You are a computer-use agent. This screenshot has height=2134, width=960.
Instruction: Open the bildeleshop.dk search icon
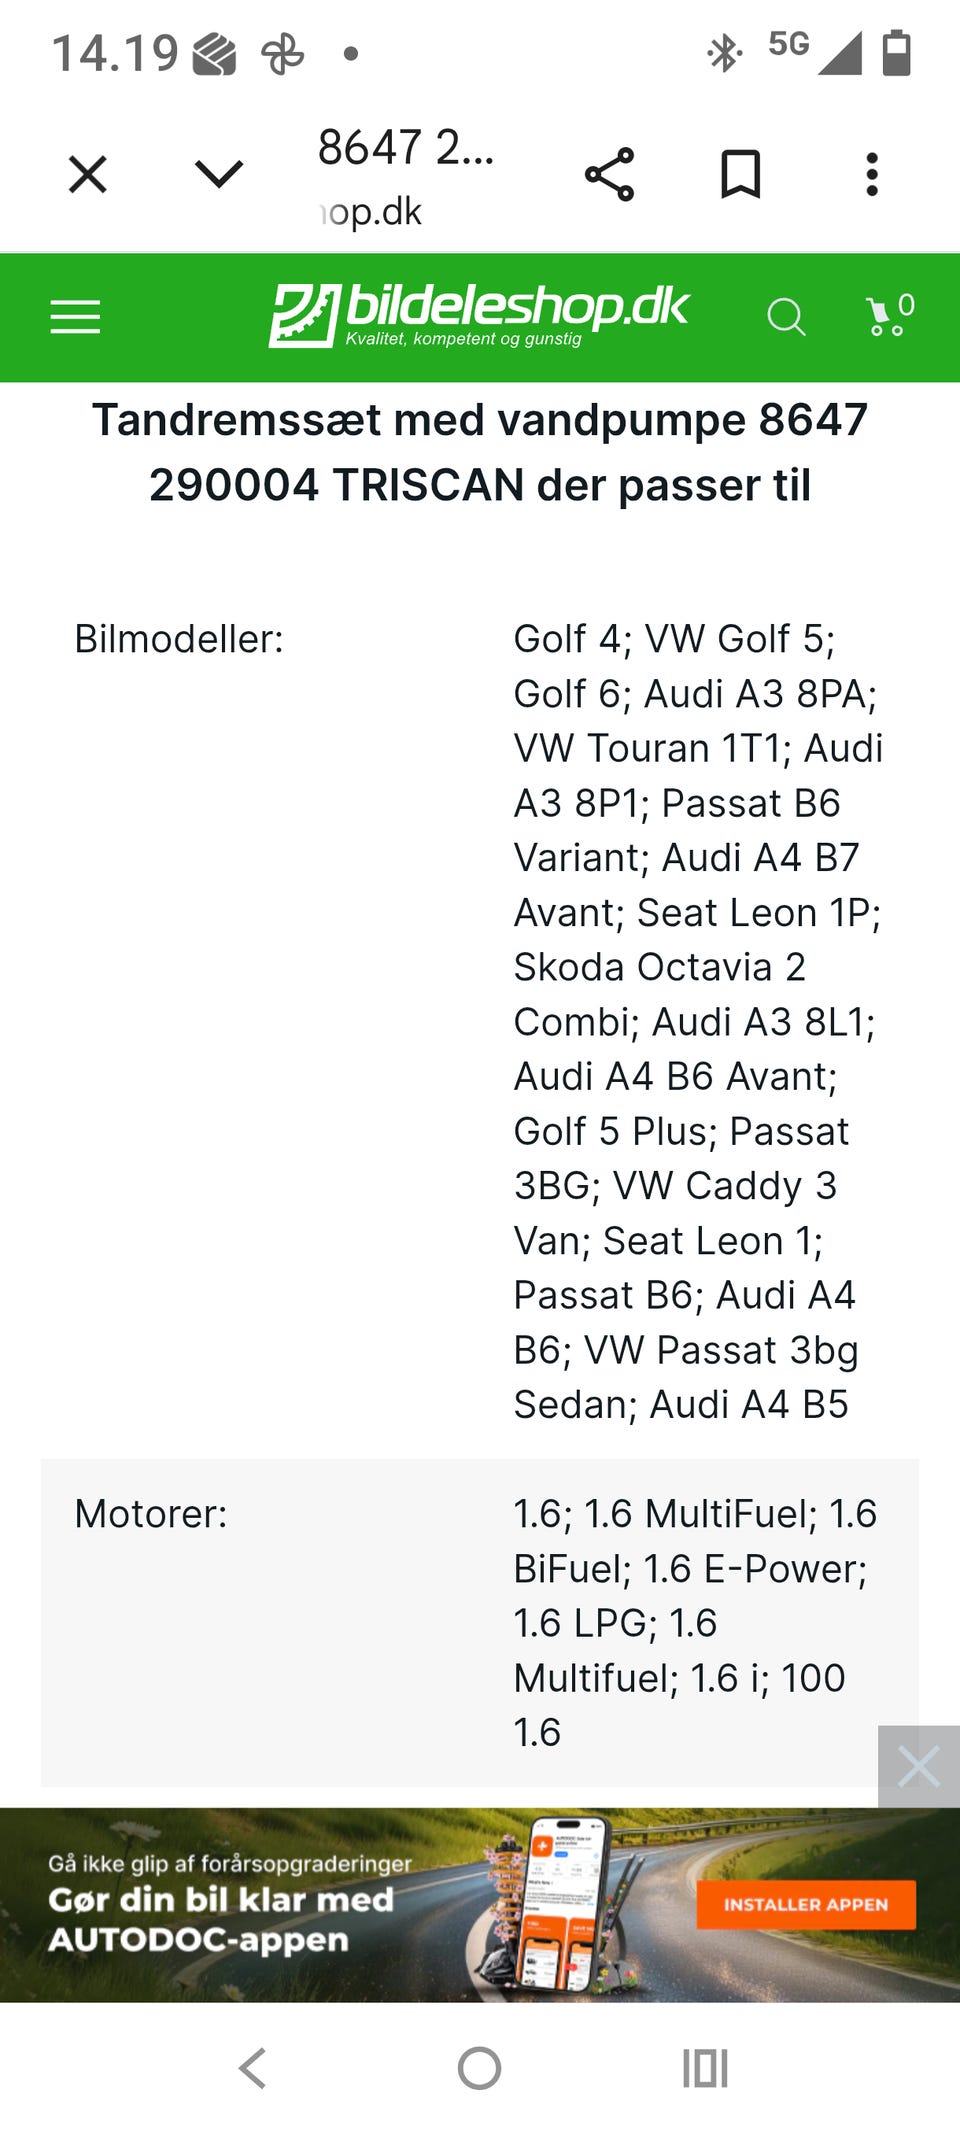coord(788,318)
